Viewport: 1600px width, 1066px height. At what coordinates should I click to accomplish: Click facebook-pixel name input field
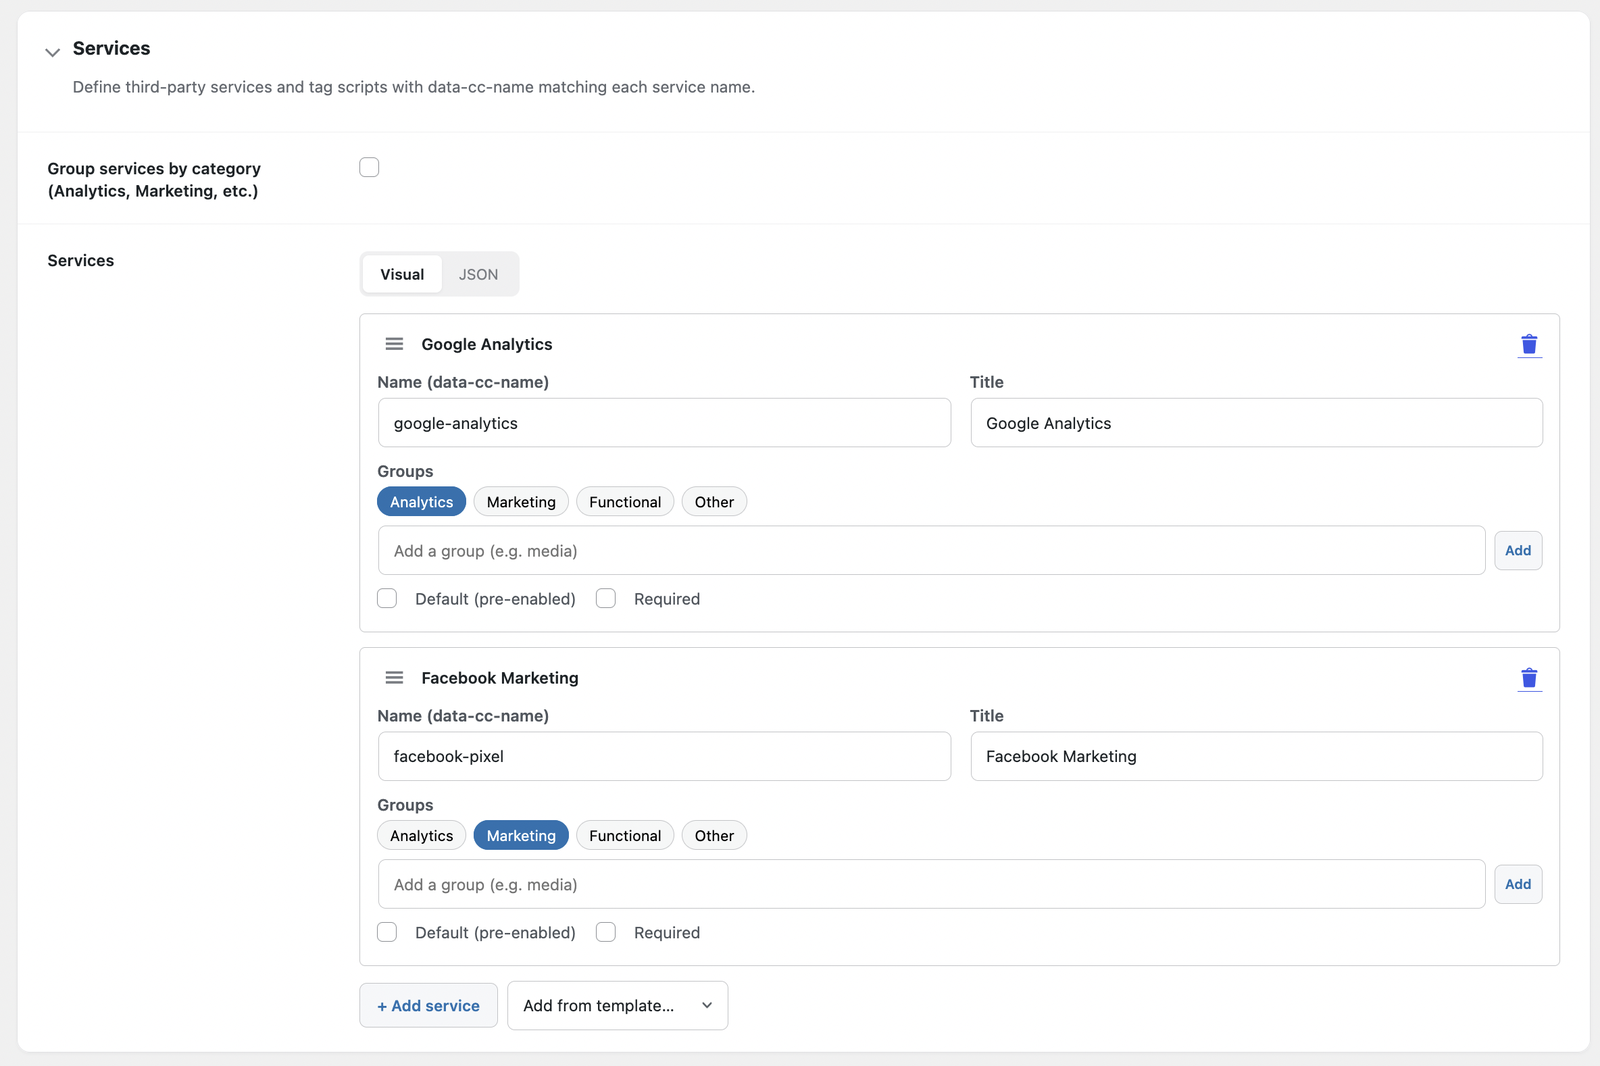(x=664, y=757)
